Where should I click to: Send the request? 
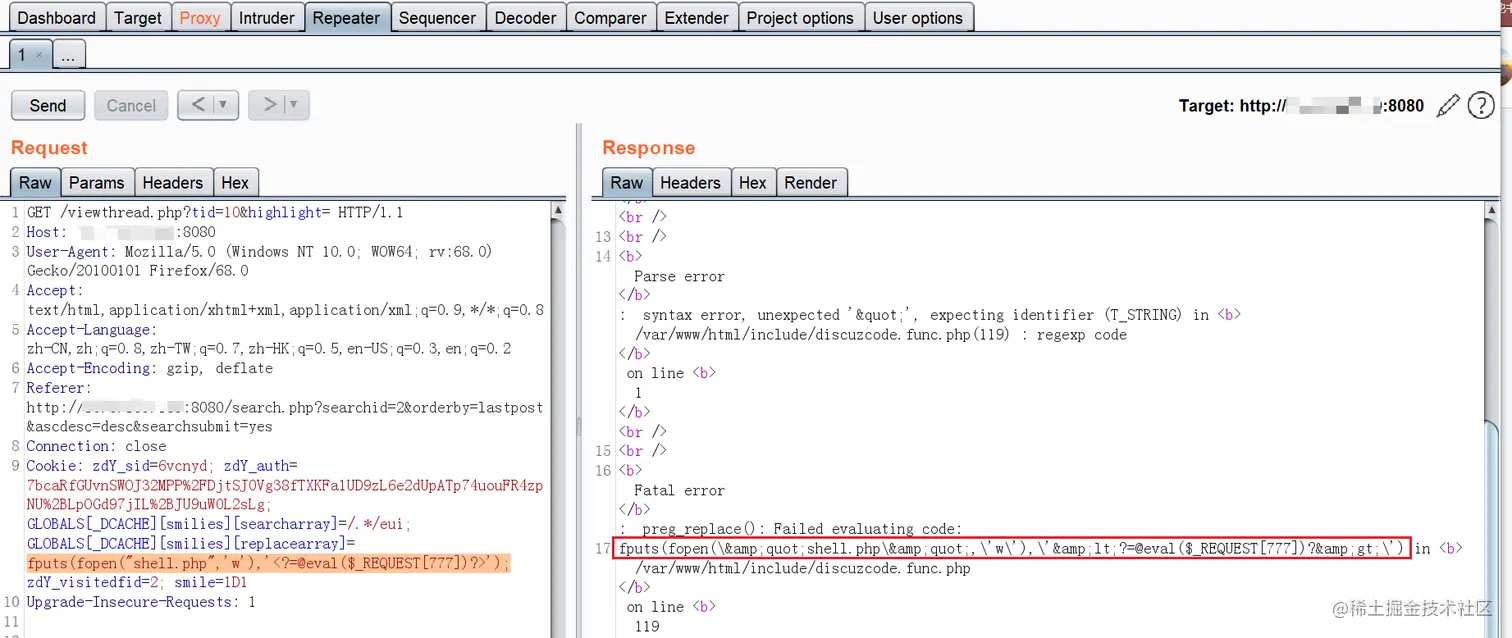pos(48,105)
